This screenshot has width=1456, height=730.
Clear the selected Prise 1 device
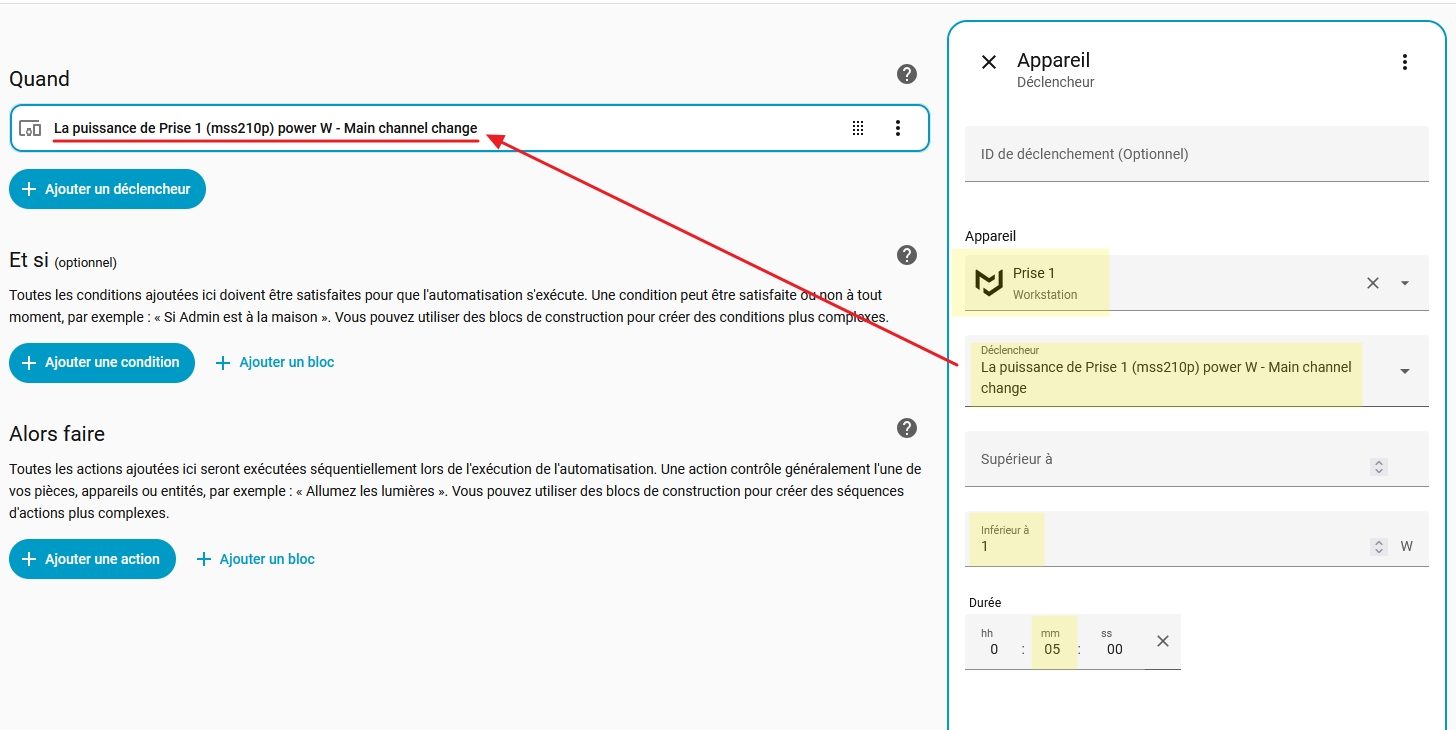[x=1373, y=283]
